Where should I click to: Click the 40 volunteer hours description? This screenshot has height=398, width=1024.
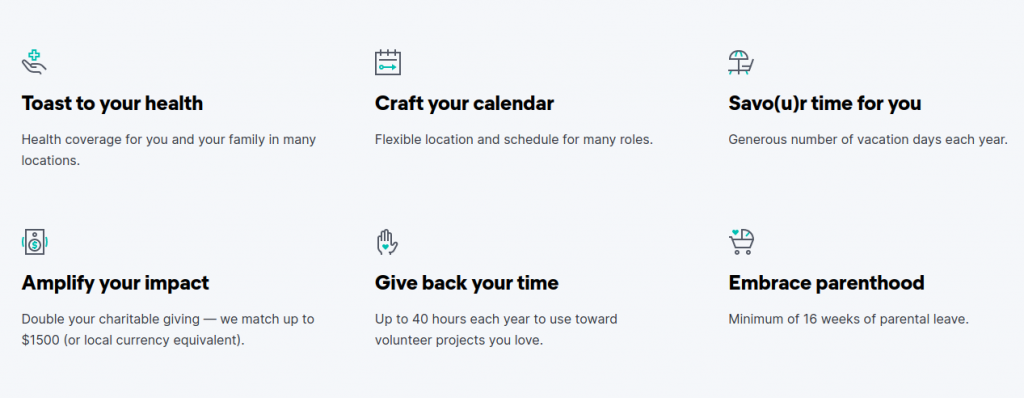click(496, 330)
